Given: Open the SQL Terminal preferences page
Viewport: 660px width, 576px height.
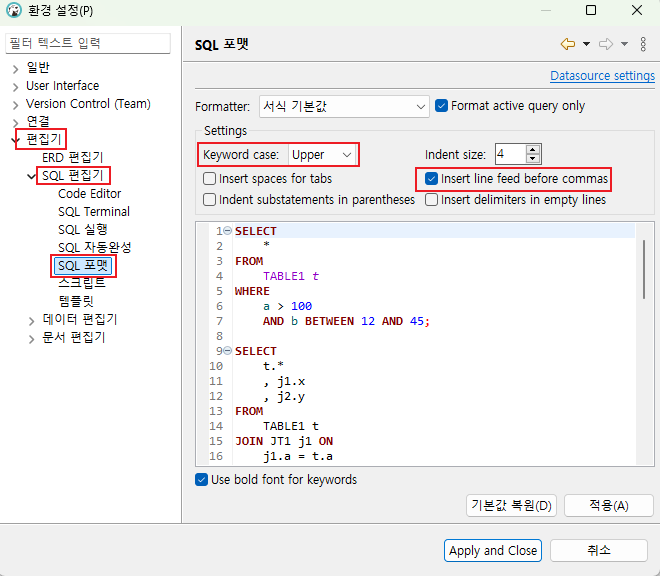Looking at the screenshot, I should click(x=94, y=211).
